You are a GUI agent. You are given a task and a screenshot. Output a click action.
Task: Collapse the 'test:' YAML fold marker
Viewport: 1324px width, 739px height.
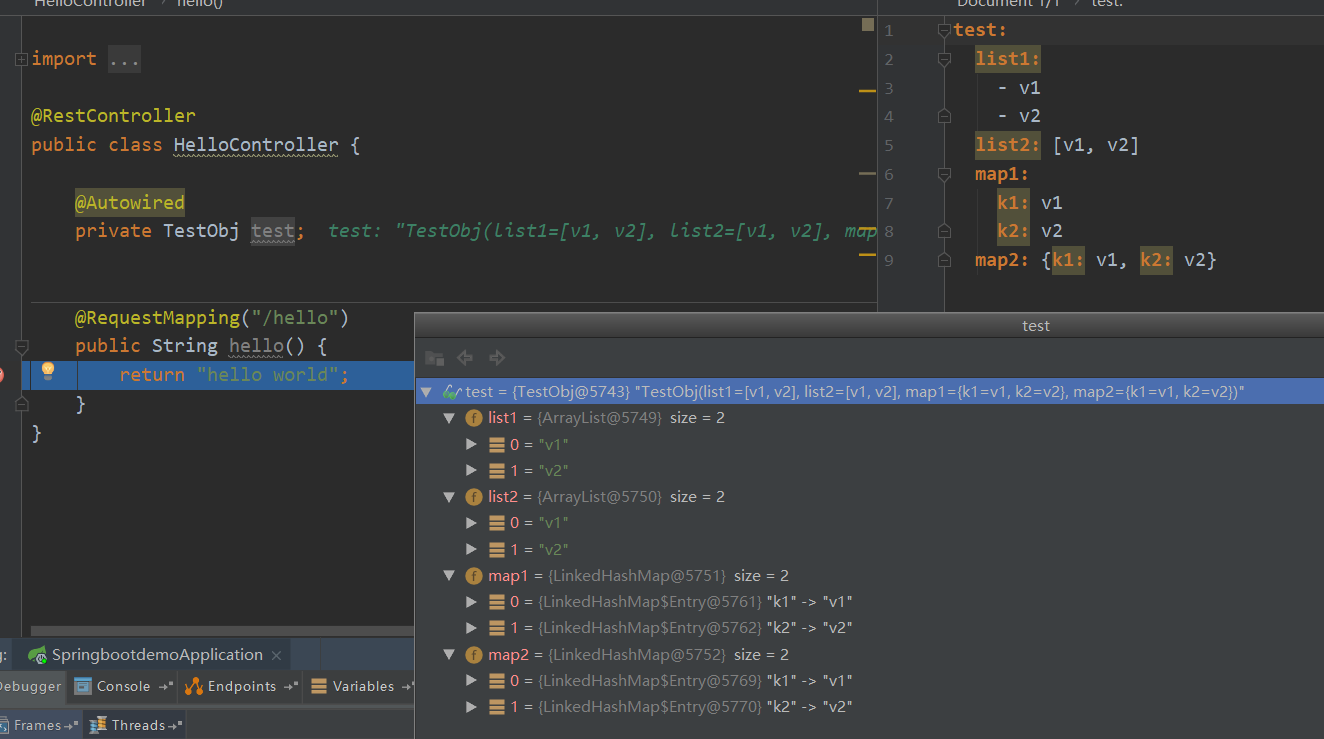[943, 31]
